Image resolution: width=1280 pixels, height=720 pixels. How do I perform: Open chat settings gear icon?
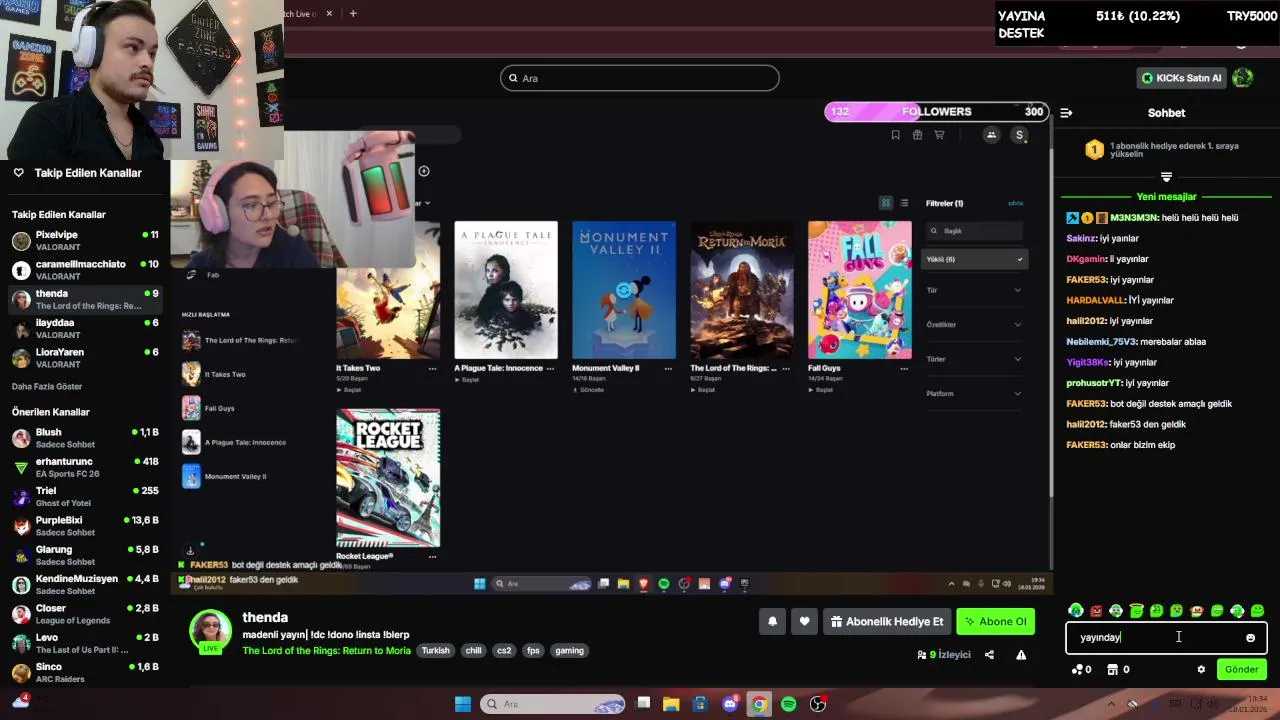[1201, 670]
